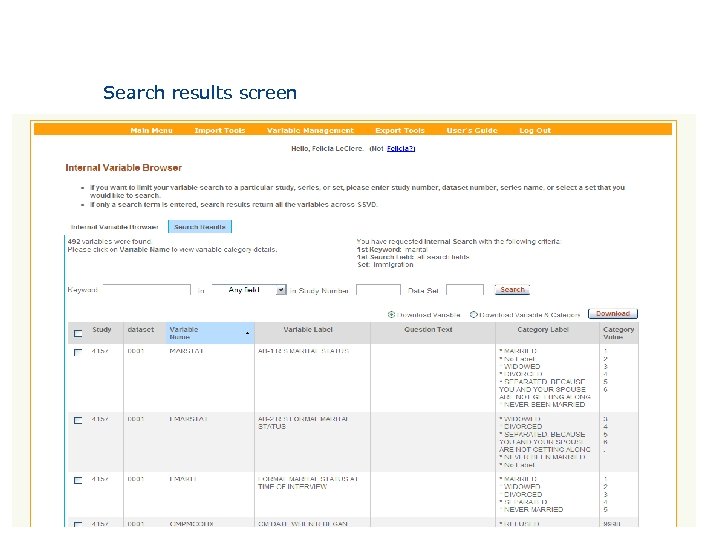The image size is (720, 540).
Task: Log Out from the top bar
Action: click(535, 130)
